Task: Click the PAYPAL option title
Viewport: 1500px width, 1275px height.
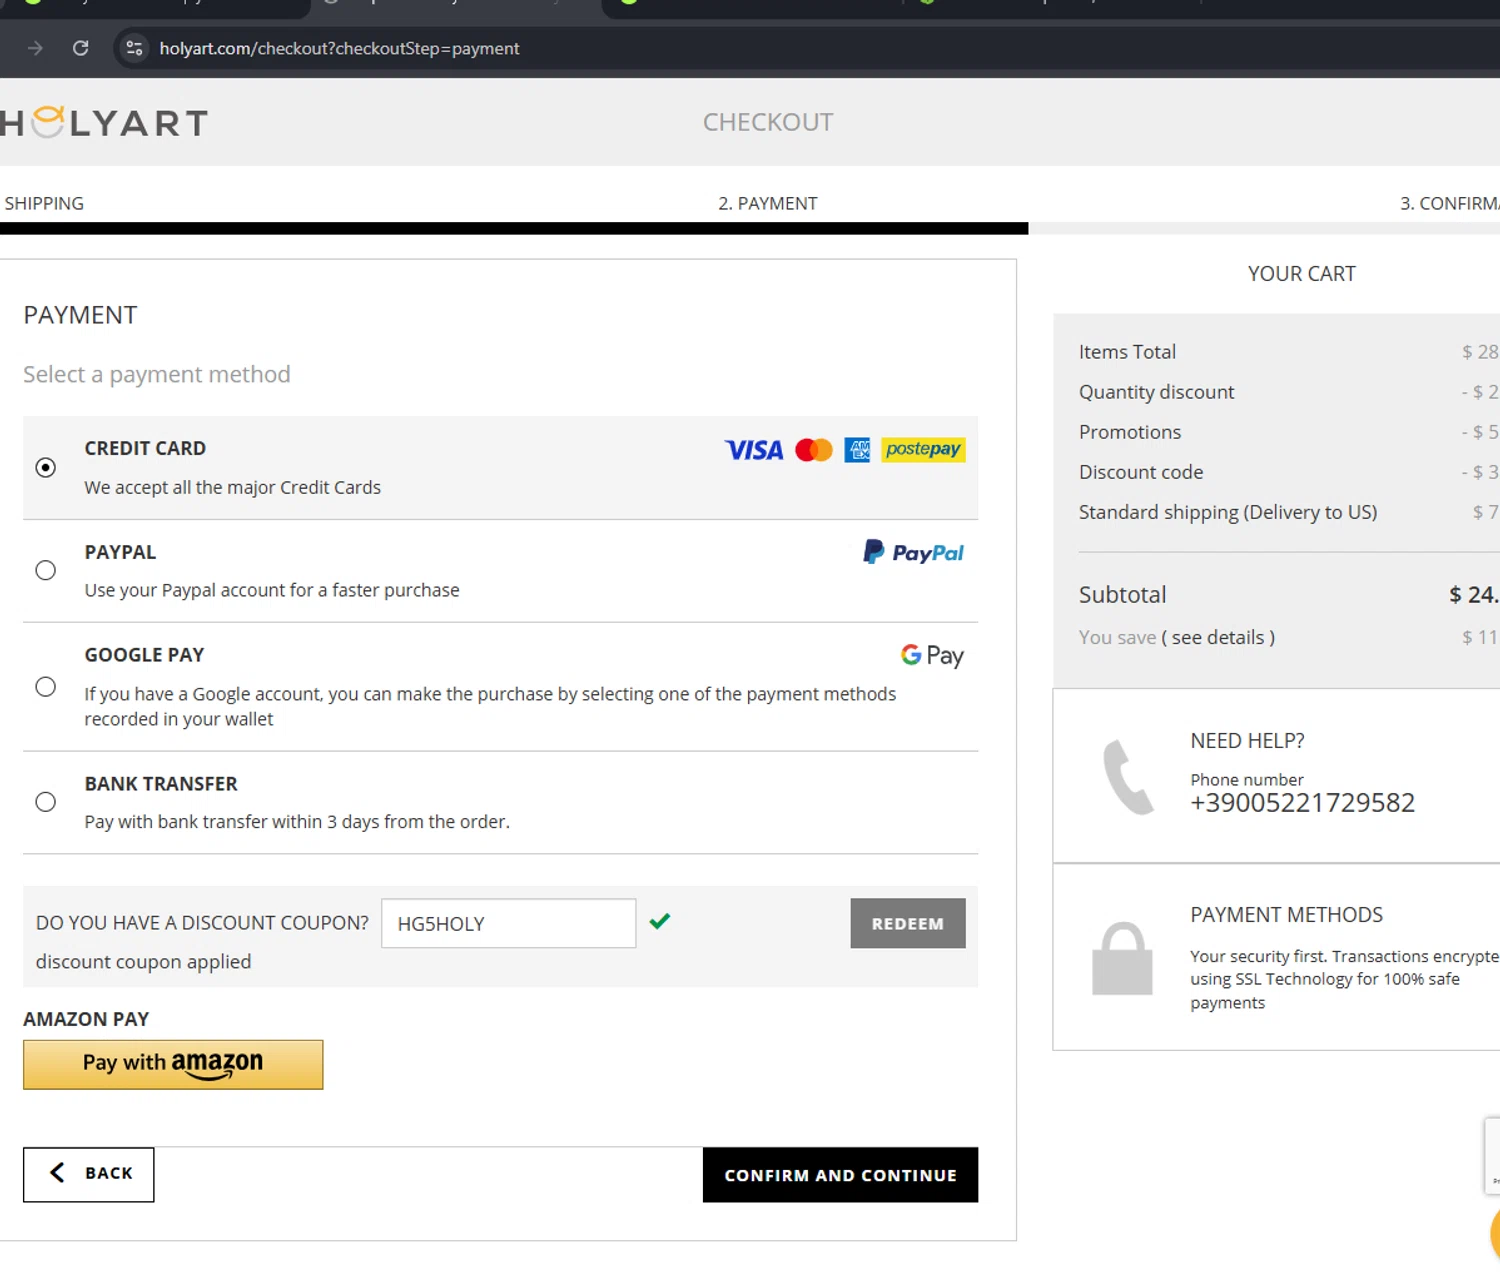Action: [120, 552]
